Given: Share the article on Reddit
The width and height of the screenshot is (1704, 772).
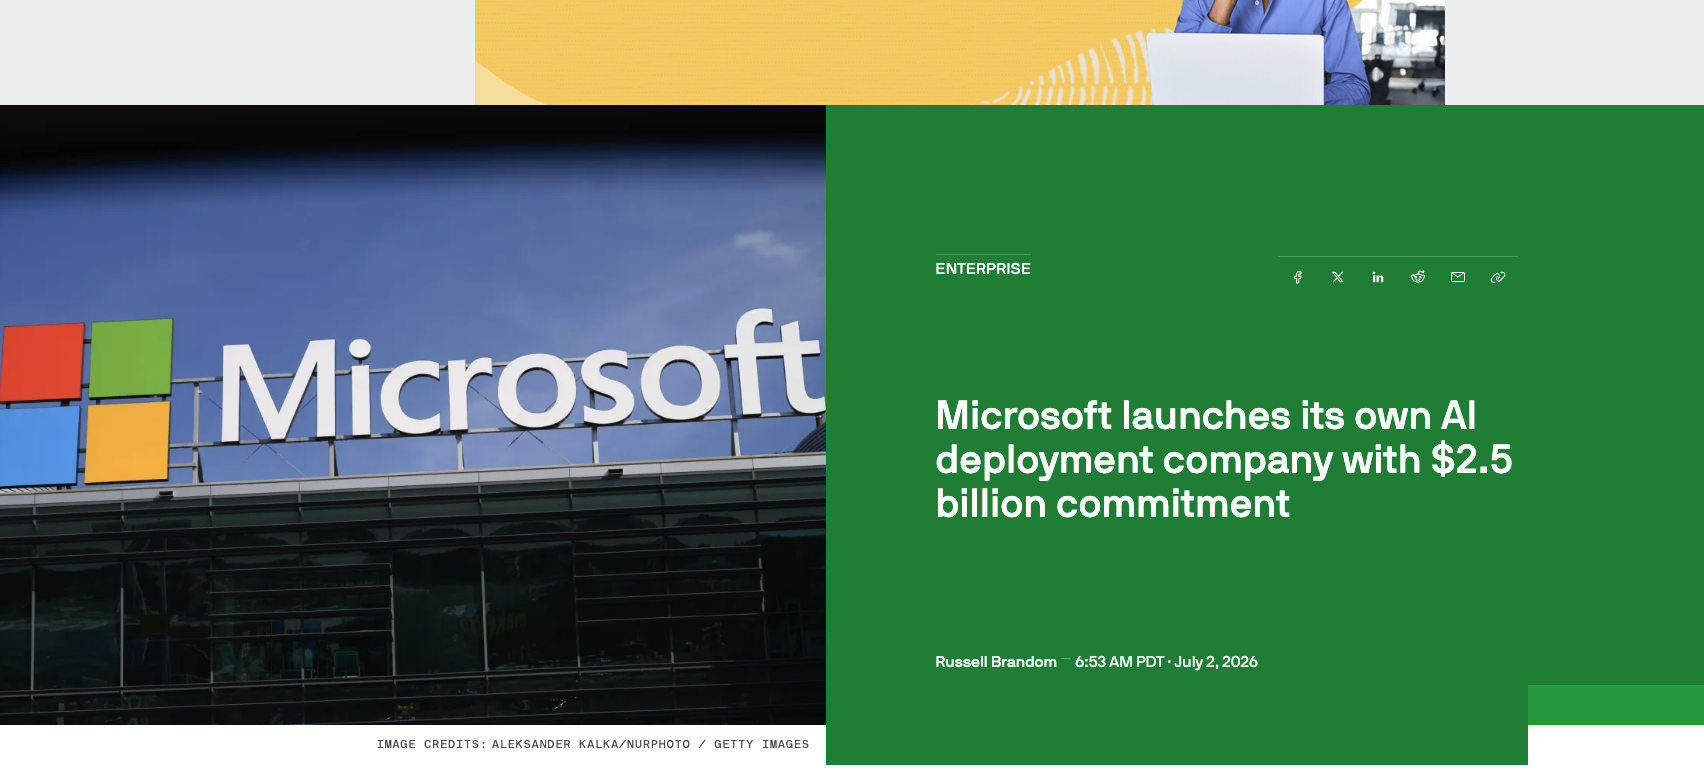Looking at the screenshot, I should point(1418,277).
